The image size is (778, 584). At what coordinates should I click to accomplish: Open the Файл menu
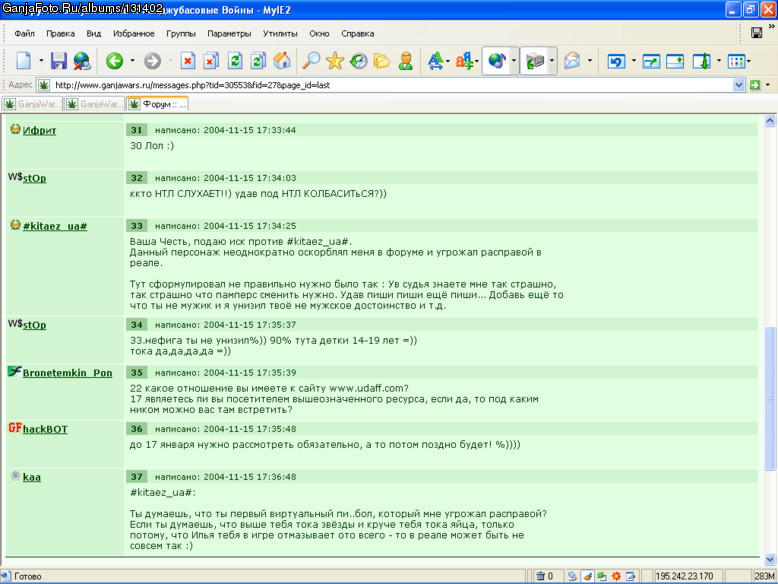point(24,34)
